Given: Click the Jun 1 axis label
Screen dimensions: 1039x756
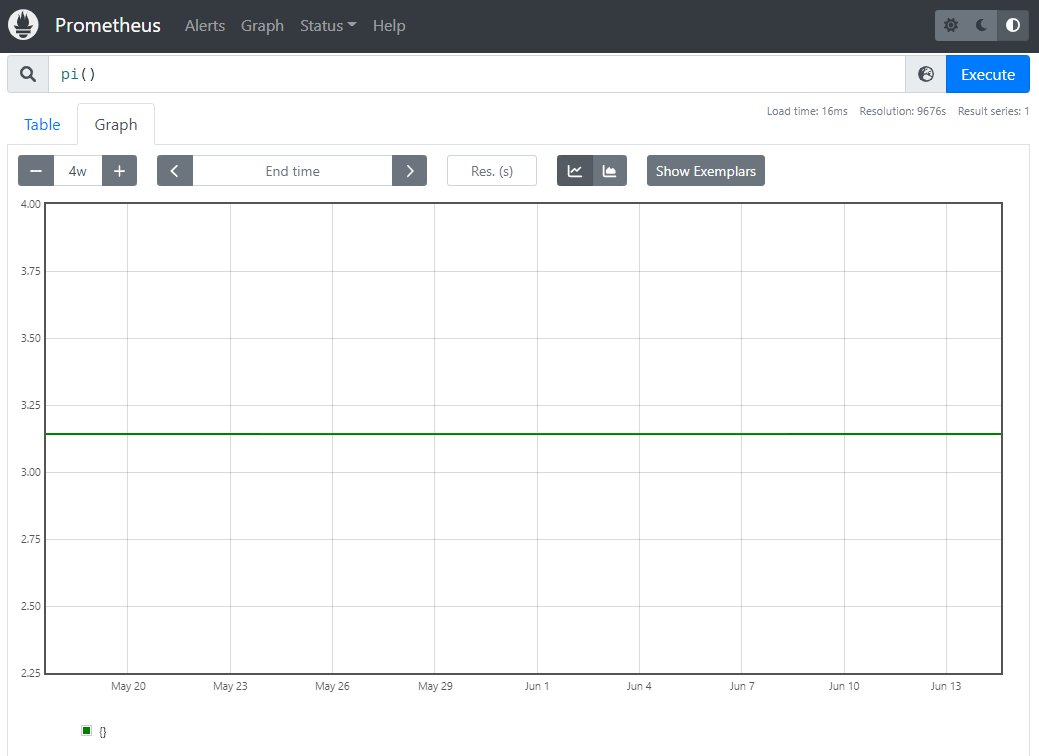Looking at the screenshot, I should (x=537, y=686).
